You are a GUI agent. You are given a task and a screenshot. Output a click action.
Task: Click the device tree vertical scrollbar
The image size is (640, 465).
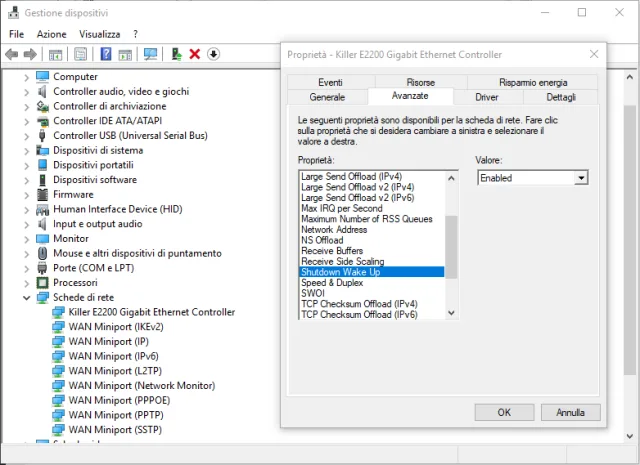[629, 239]
